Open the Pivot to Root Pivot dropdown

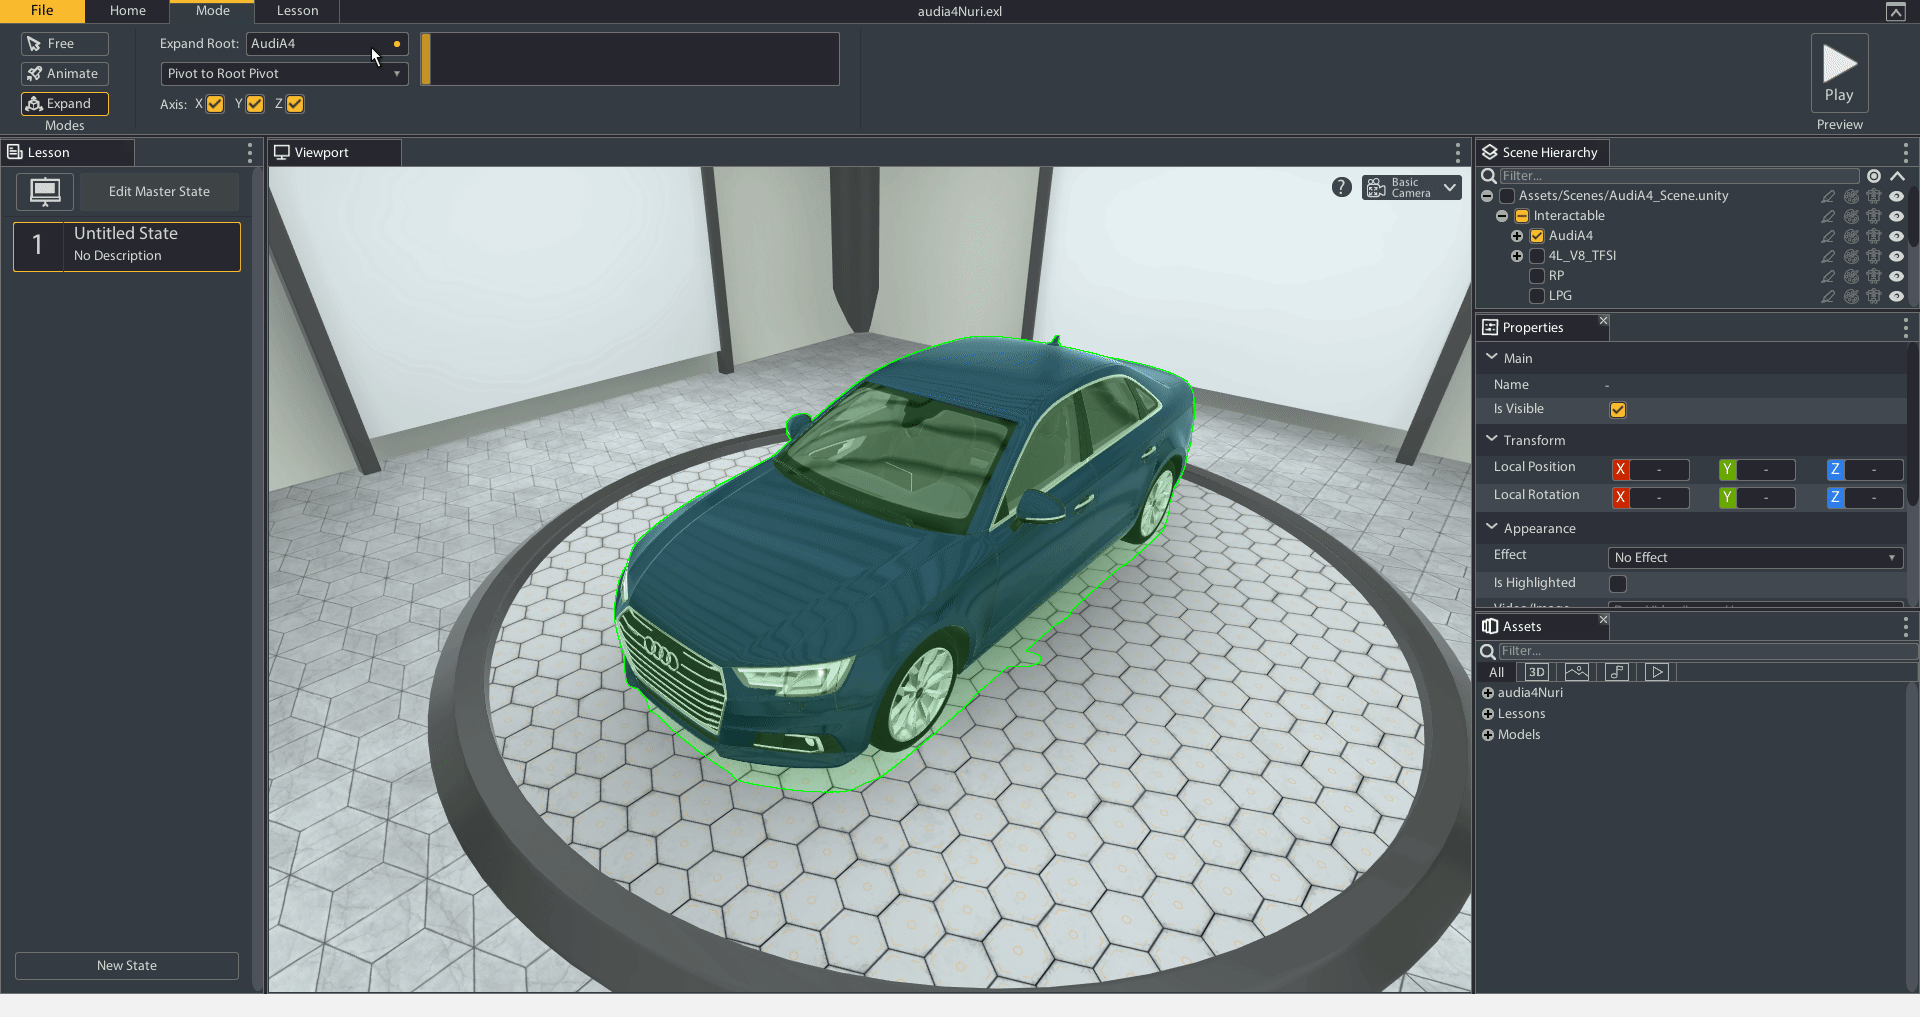285,74
